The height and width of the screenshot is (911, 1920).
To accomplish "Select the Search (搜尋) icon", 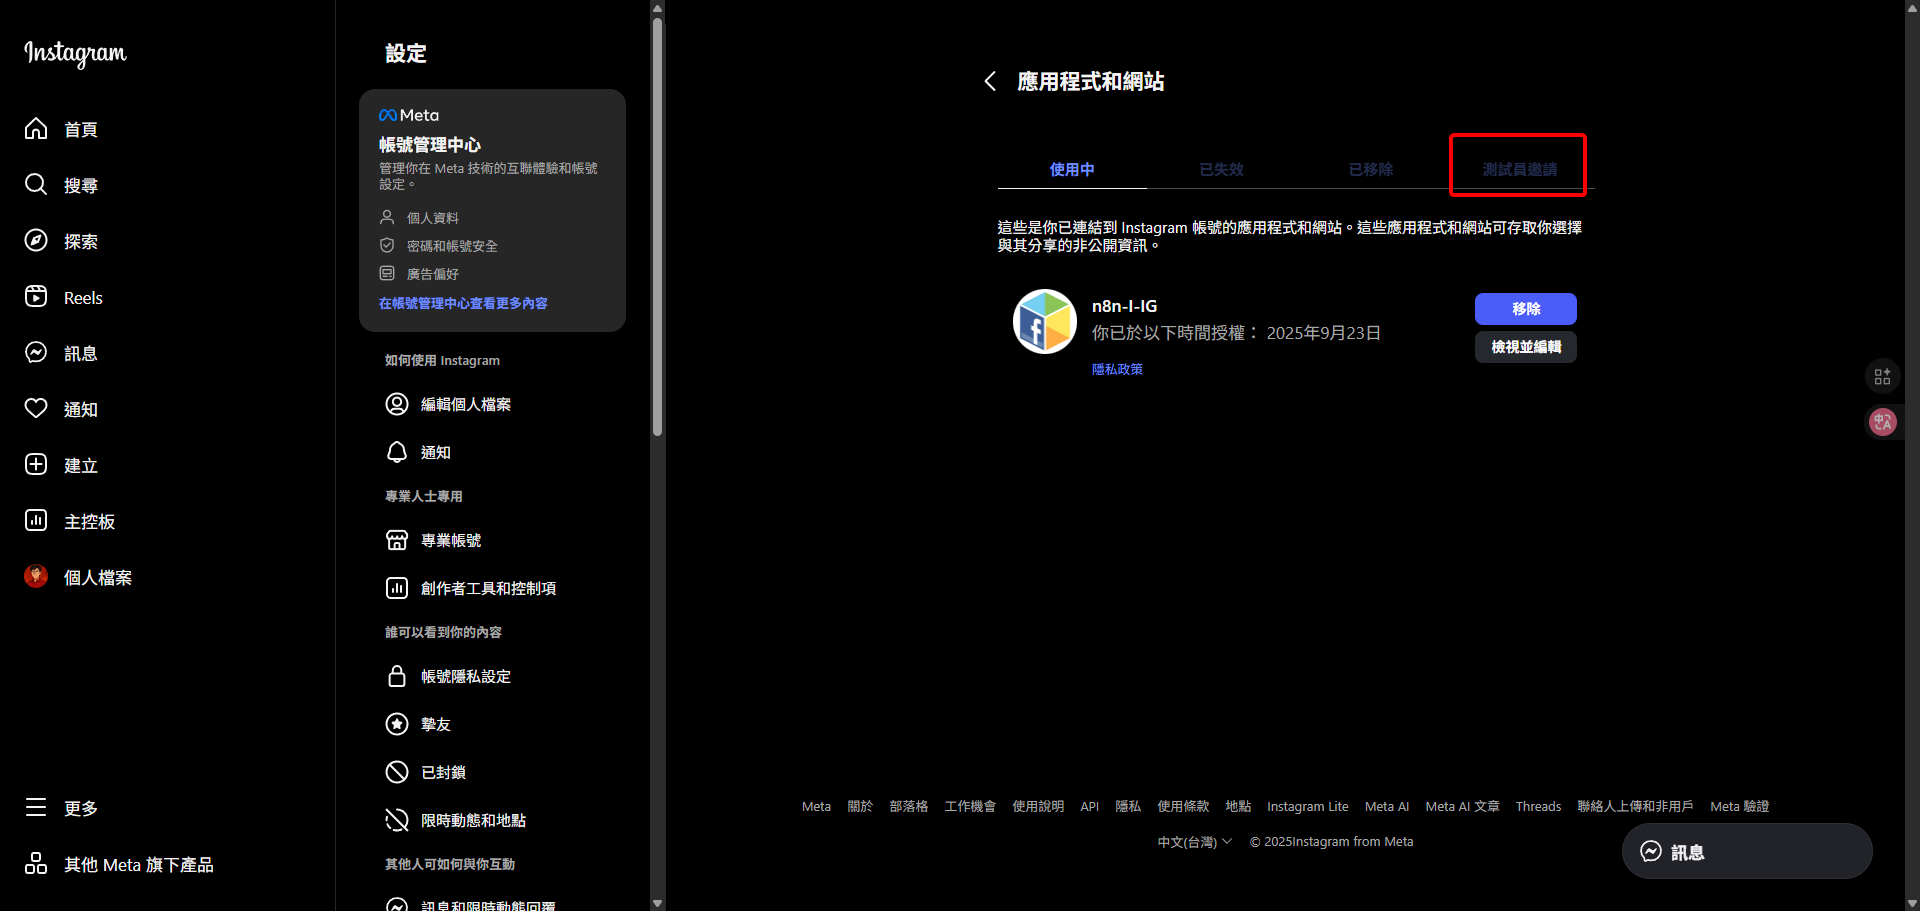I will coord(36,184).
